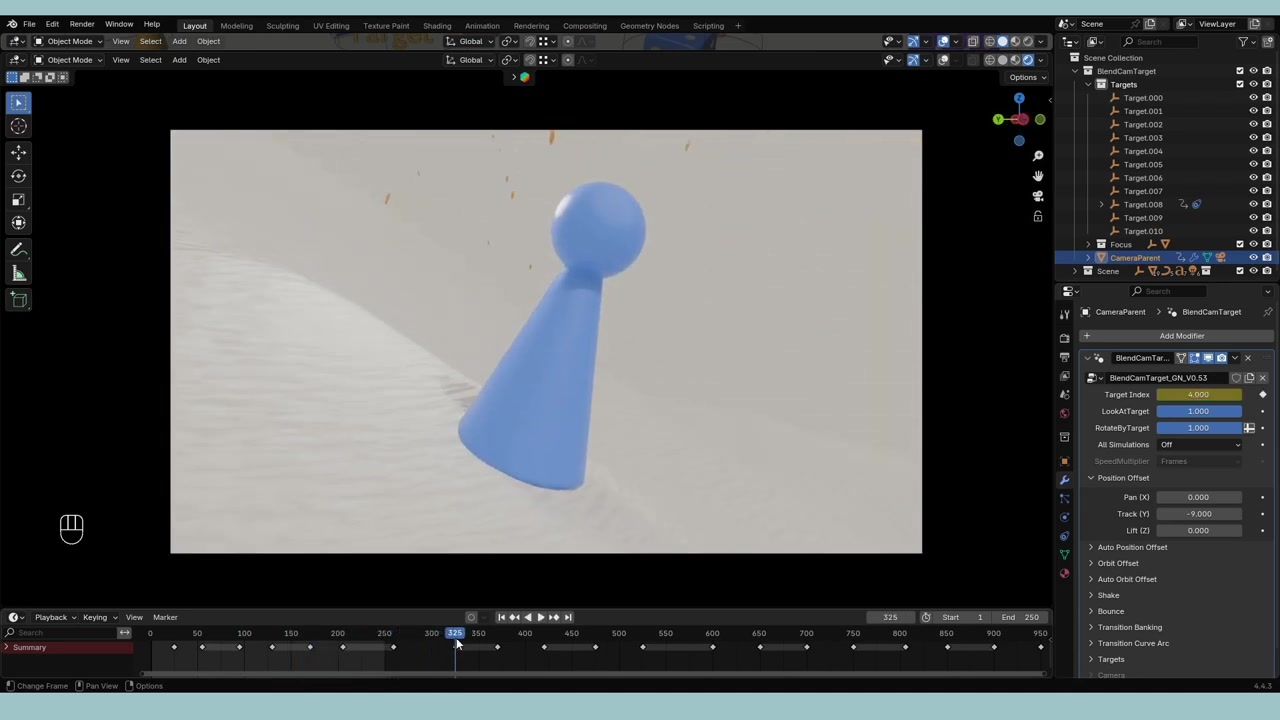Image resolution: width=1280 pixels, height=720 pixels.
Task: Hide Target.004 with its eye icon
Action: pyautogui.click(x=1253, y=151)
